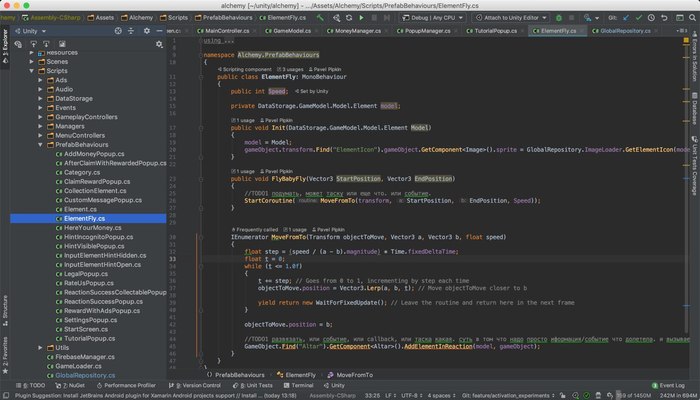
Task: Open Database tool window on right edge
Action: pyautogui.click(x=694, y=110)
